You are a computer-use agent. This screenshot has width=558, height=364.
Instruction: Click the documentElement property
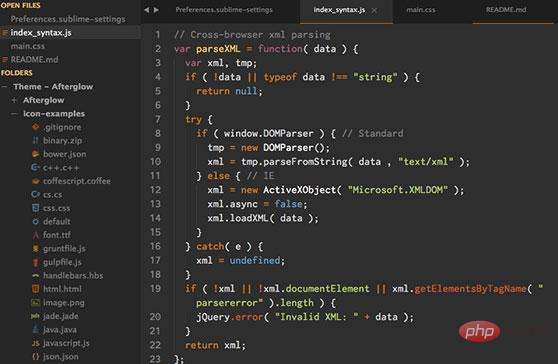(x=327, y=289)
